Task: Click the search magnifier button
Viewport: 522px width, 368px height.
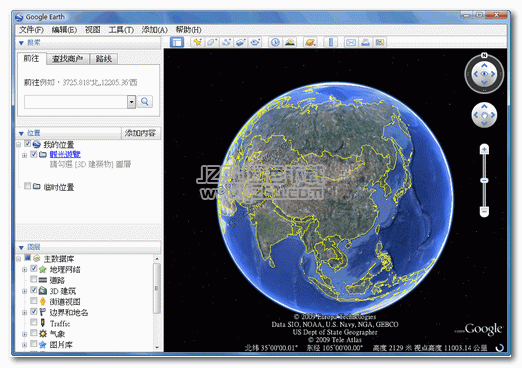Action: click(x=145, y=102)
